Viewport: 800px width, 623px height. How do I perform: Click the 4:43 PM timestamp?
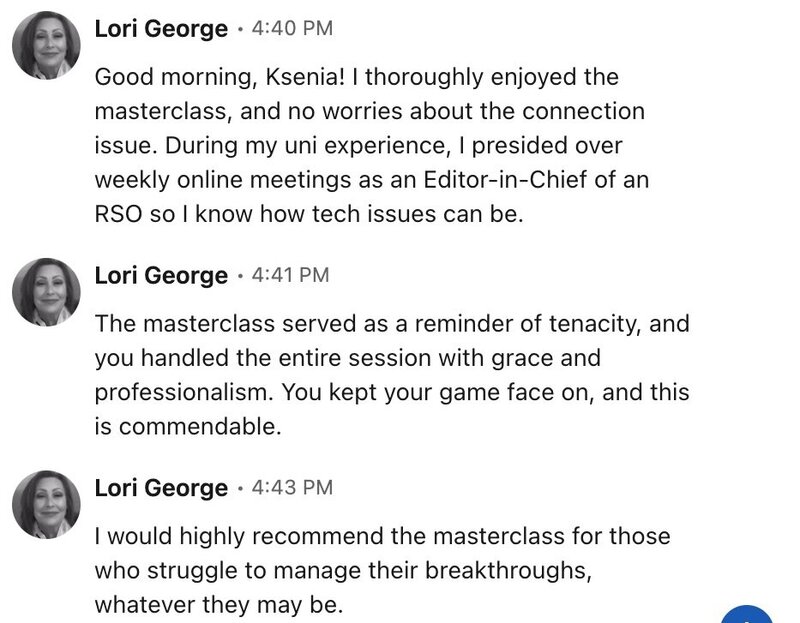tap(292, 487)
